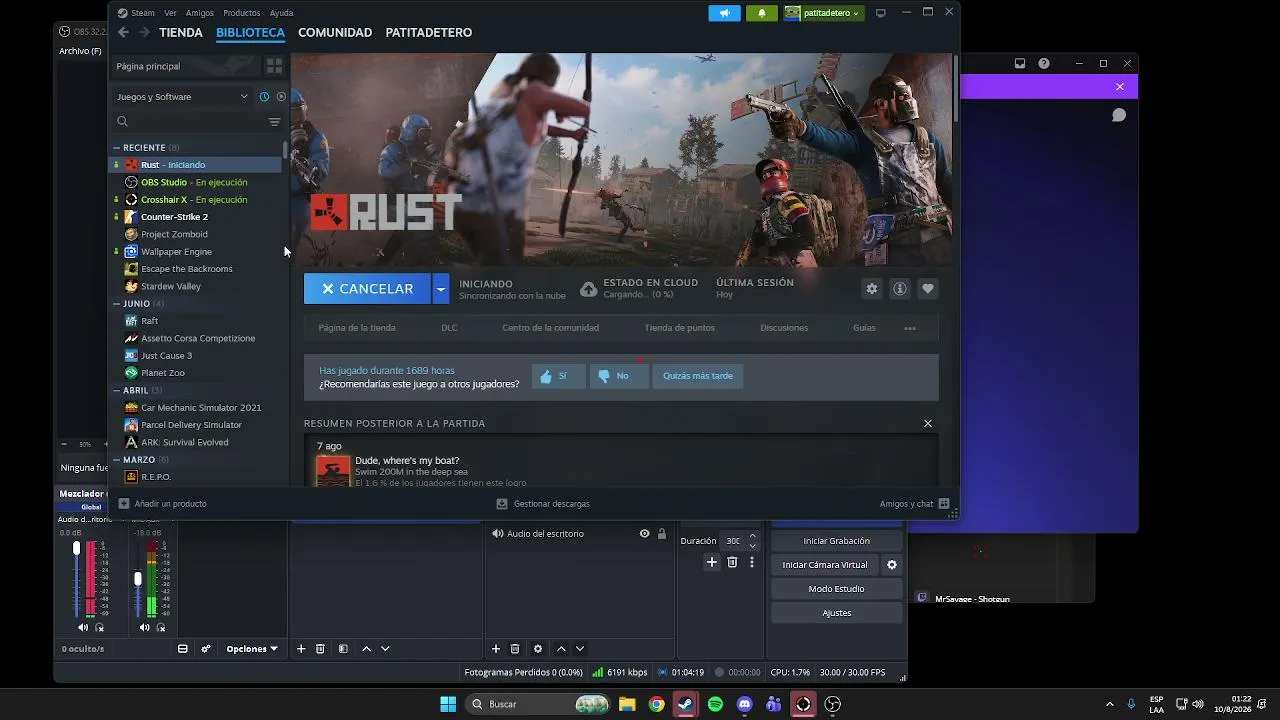1280x720 pixels.
Task: Toggle visibility of Audio del escritorio source
Action: (x=645, y=534)
